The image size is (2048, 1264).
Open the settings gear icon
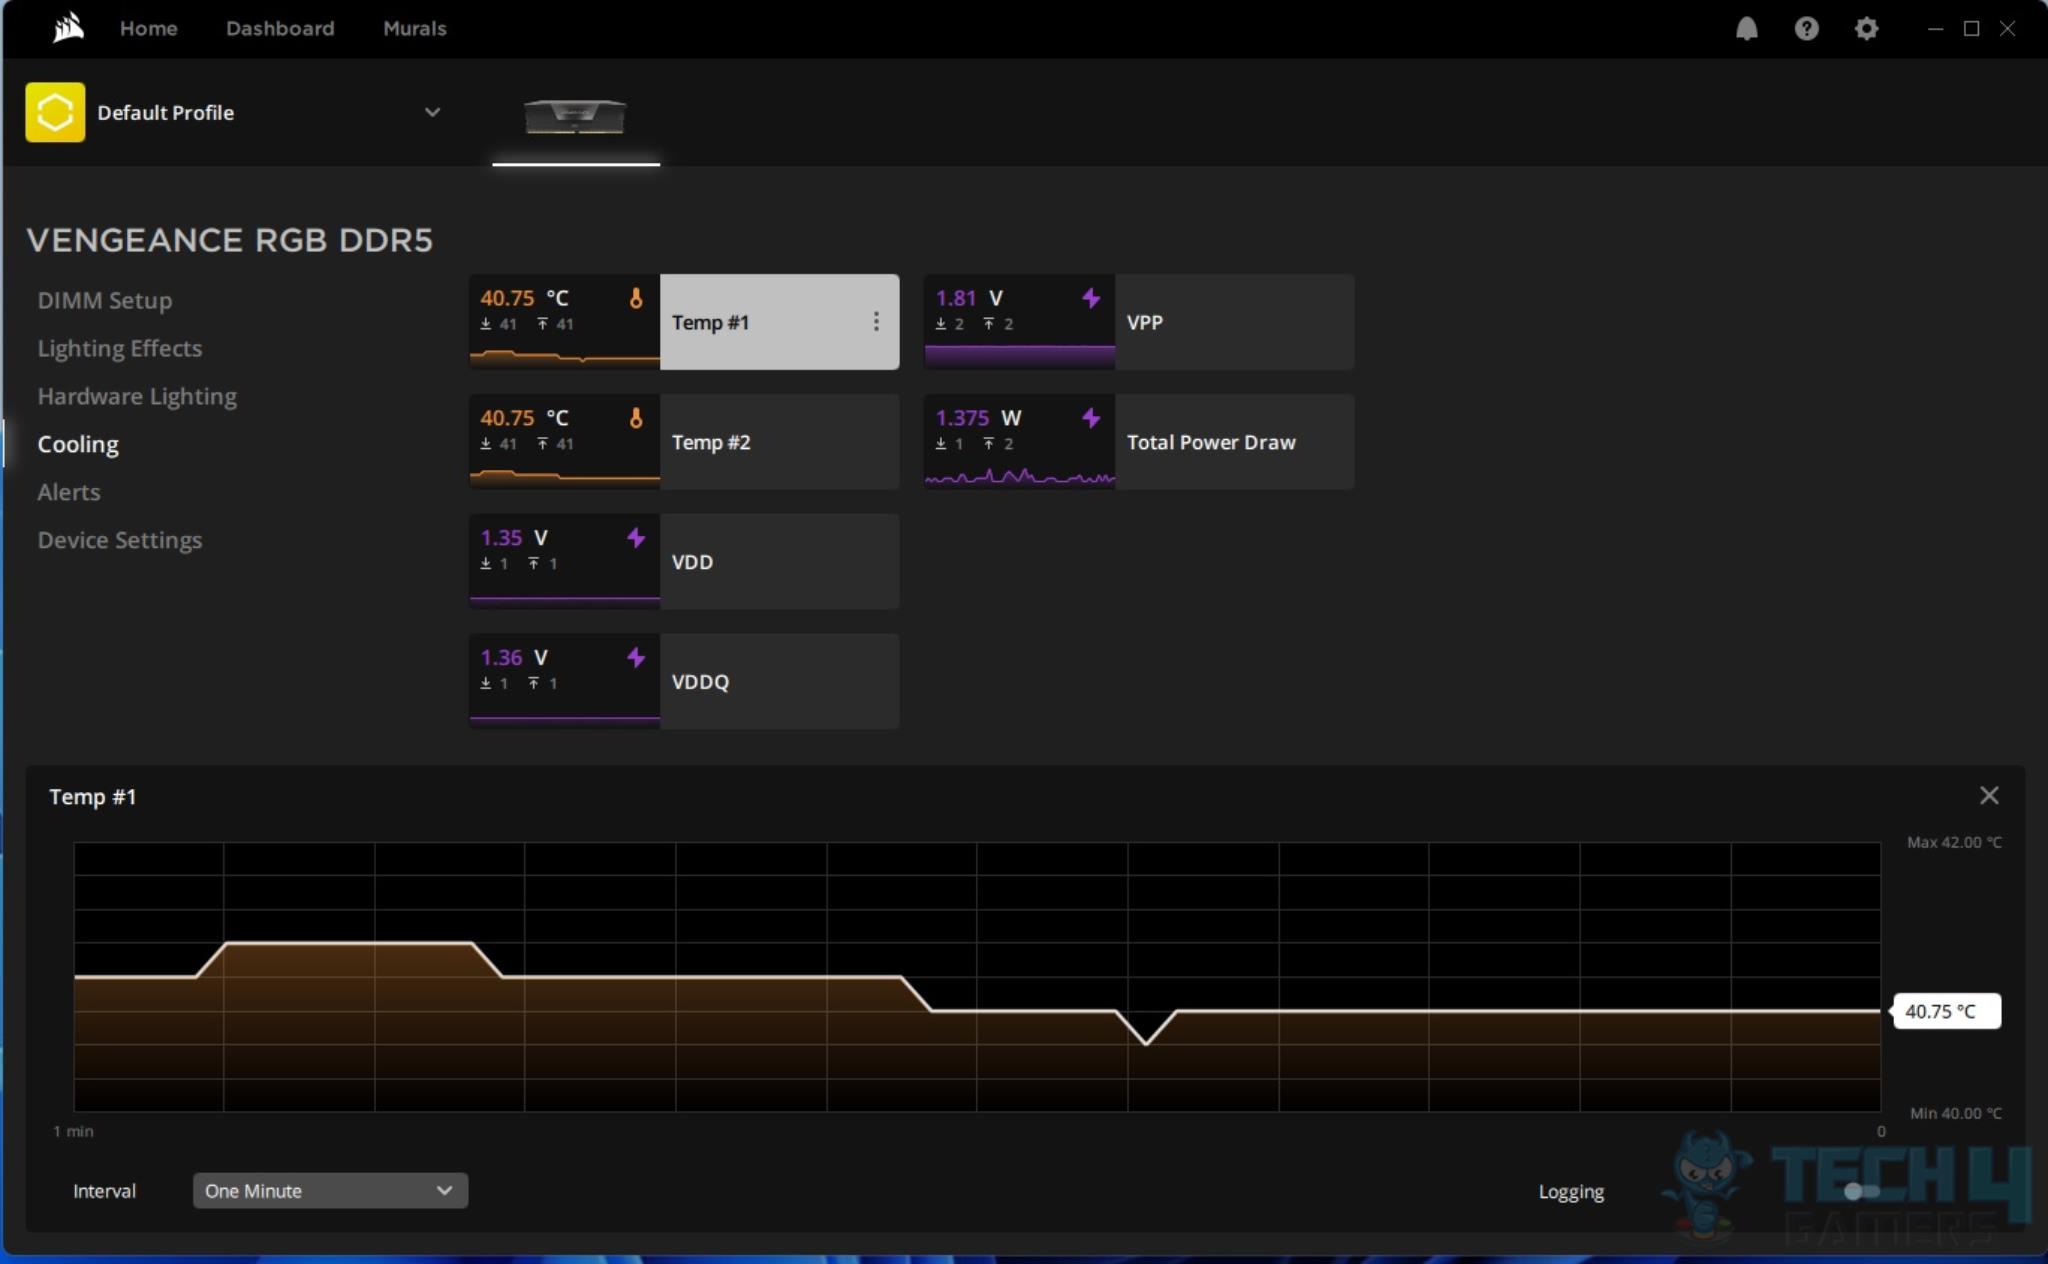pos(1866,28)
